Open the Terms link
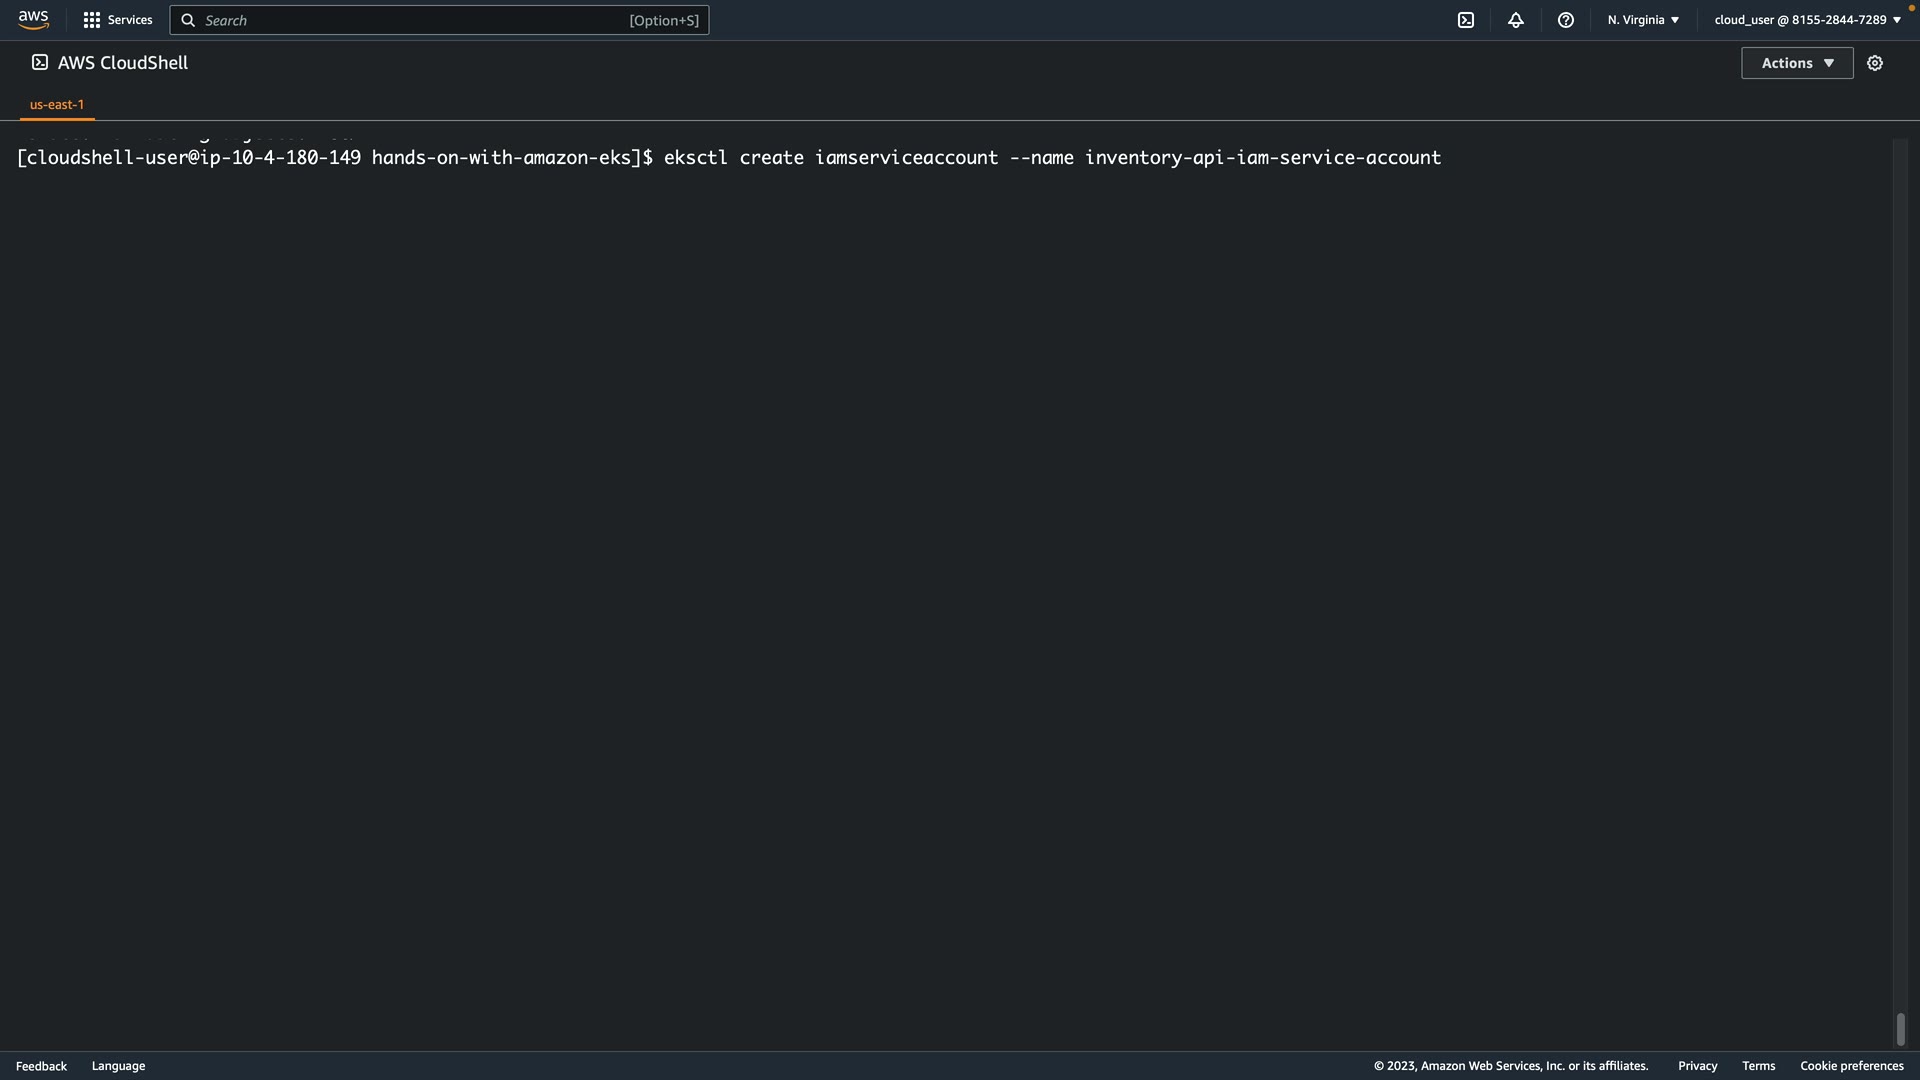1920x1080 pixels. tap(1758, 1066)
